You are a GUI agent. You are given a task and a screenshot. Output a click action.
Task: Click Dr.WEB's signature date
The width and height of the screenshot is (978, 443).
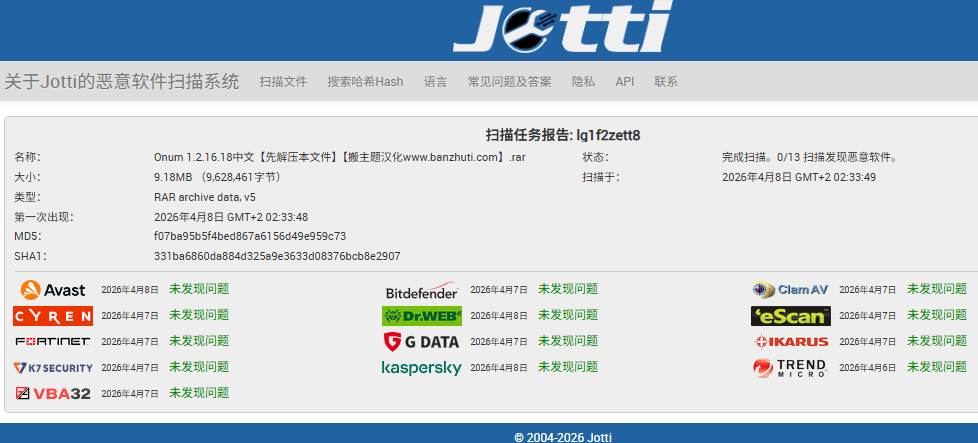pyautogui.click(x=499, y=316)
